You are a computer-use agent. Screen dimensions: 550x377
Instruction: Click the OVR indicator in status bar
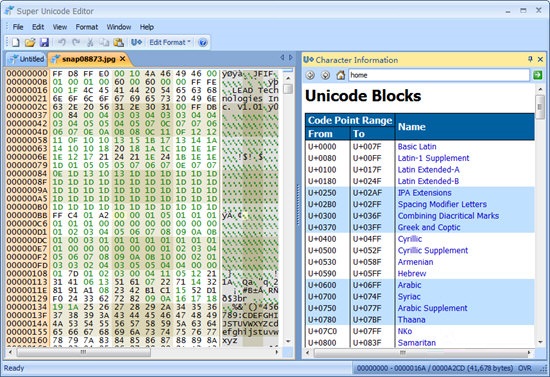click(x=525, y=368)
